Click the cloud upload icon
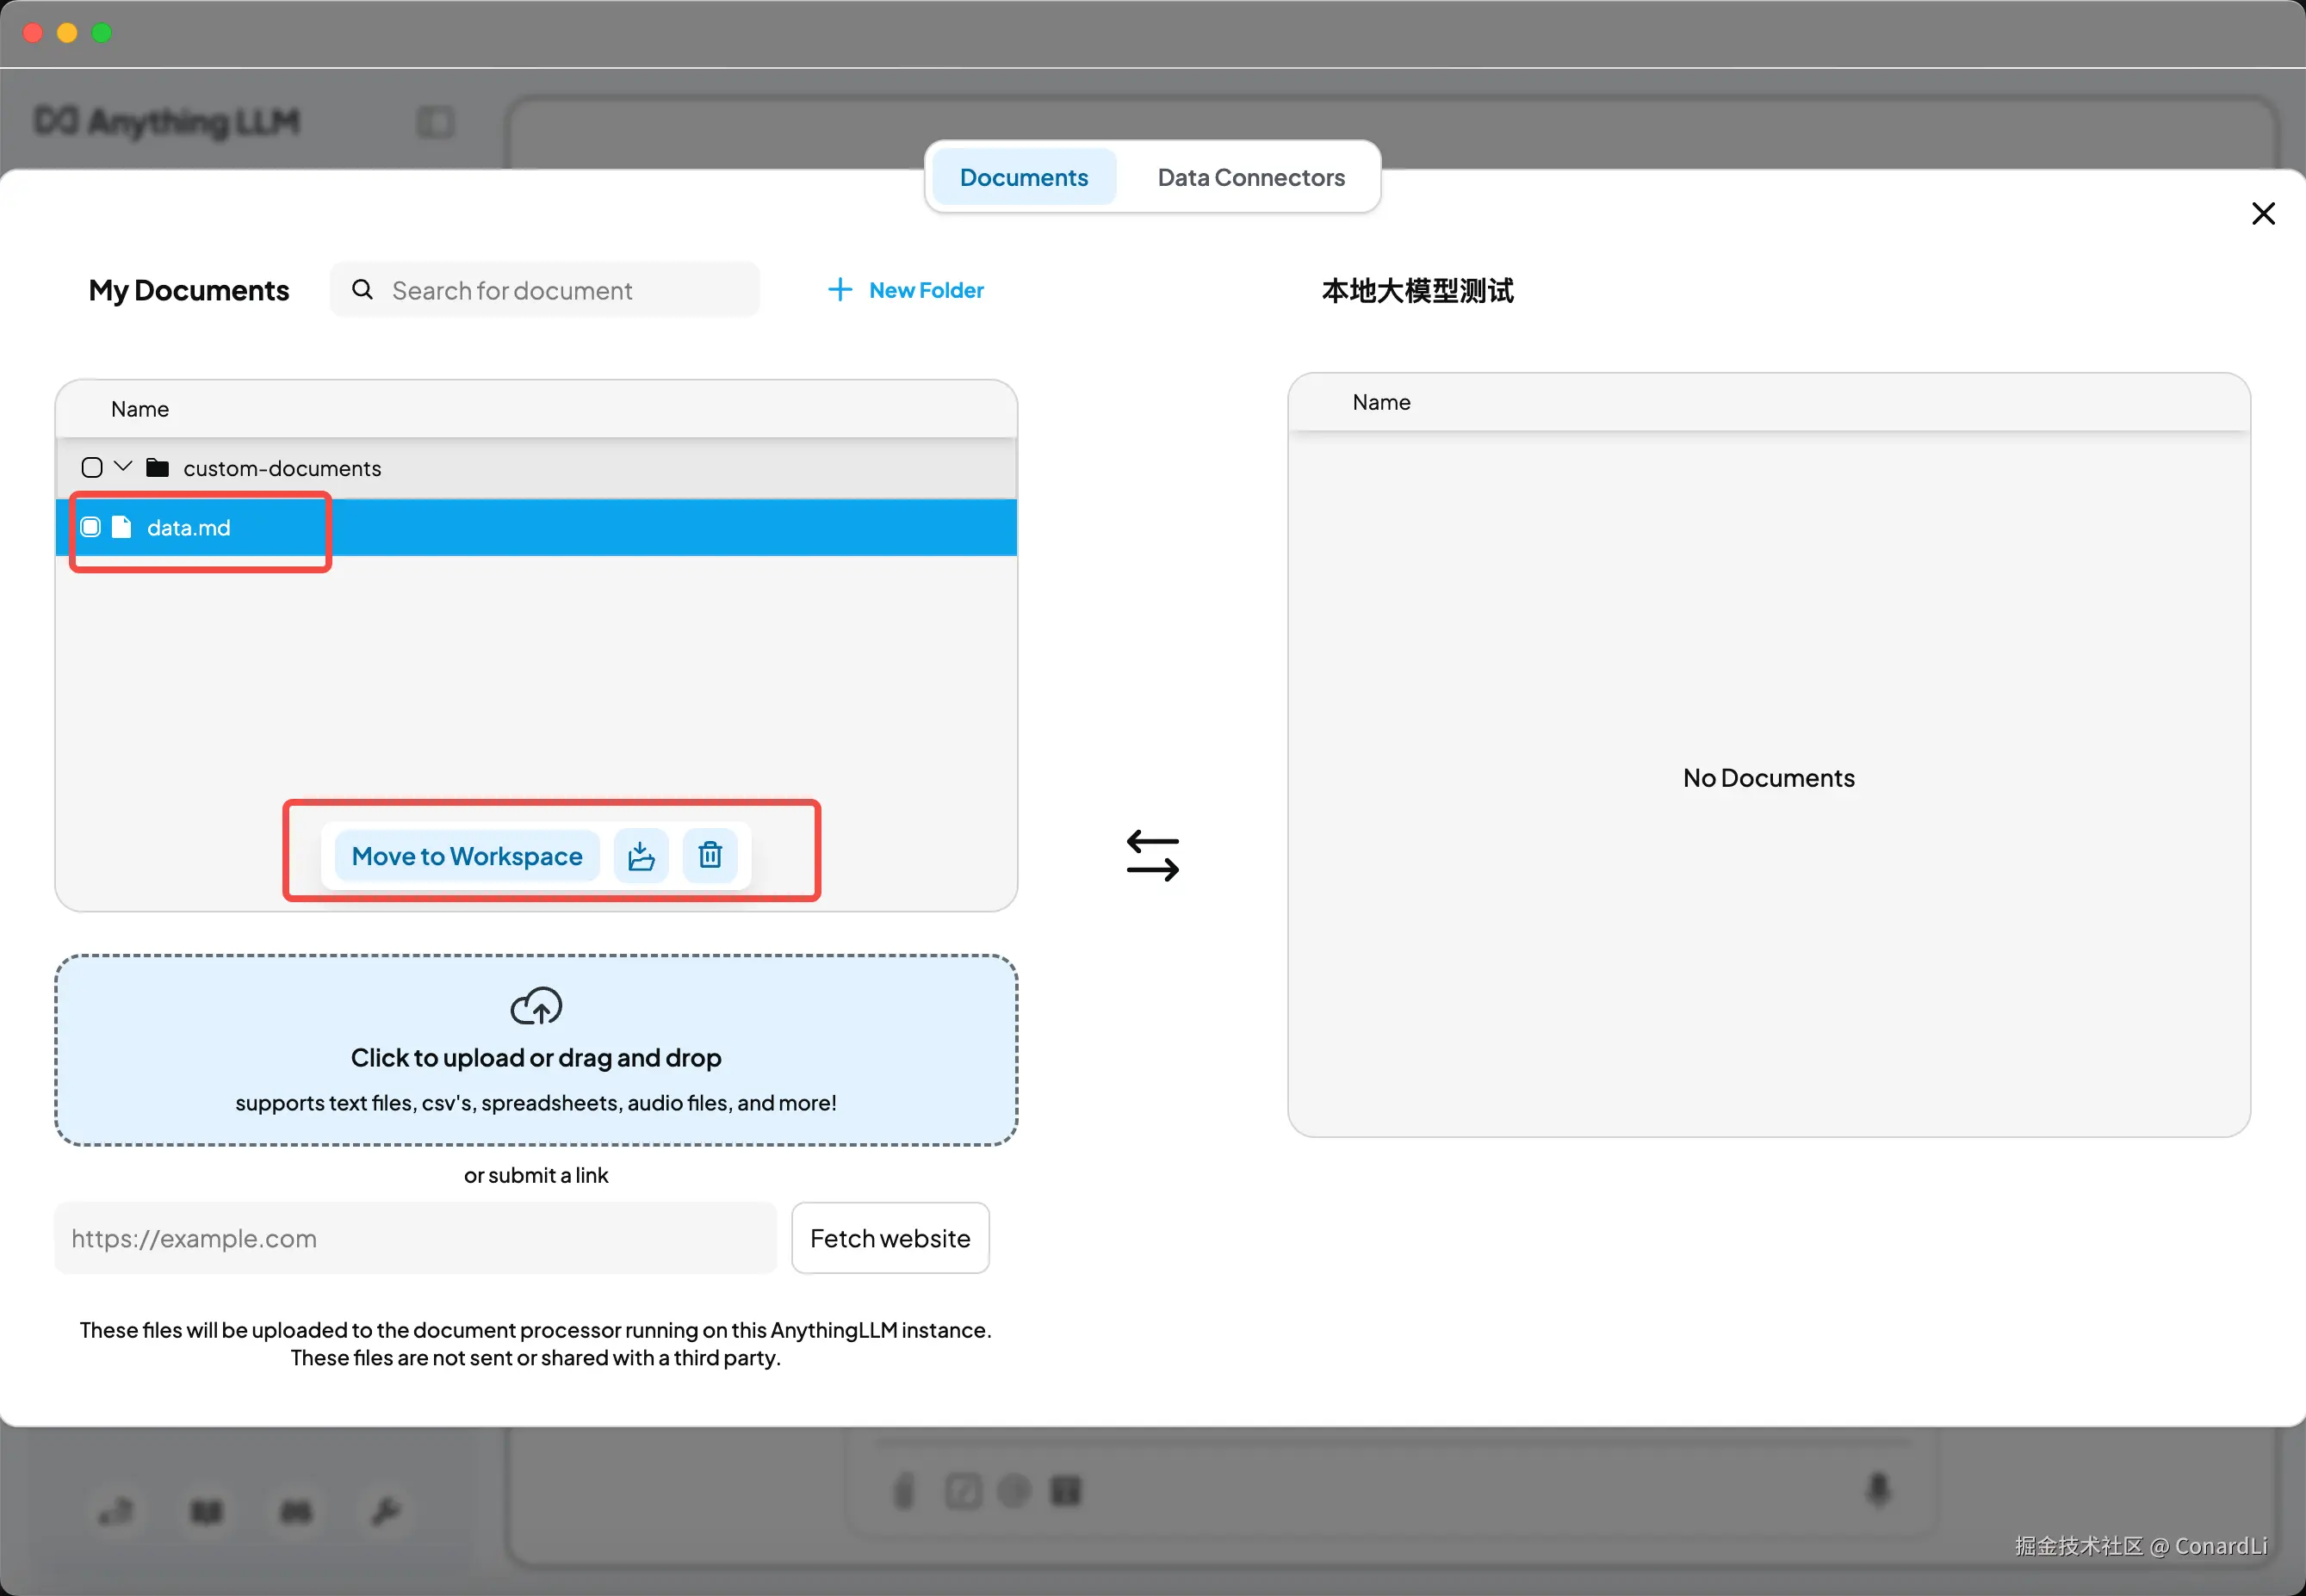2306x1596 pixels. coord(536,1006)
